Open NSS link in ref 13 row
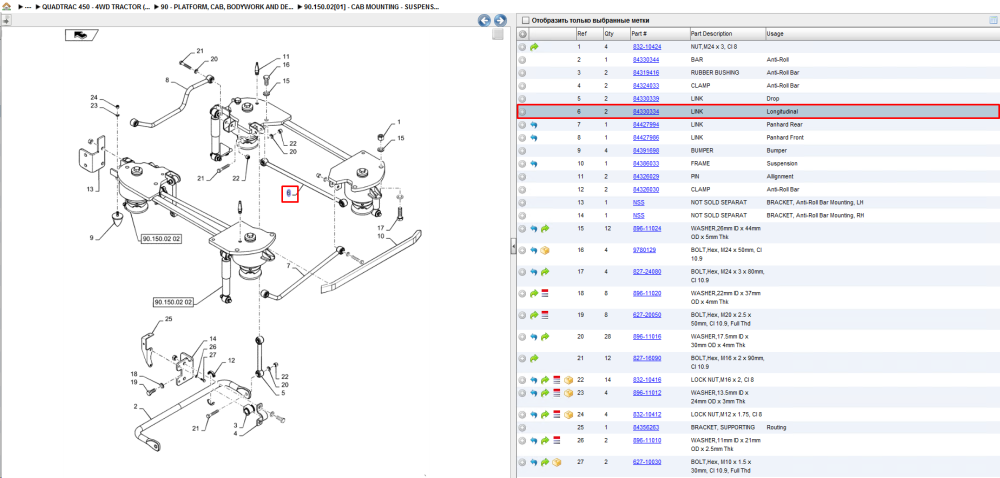The height and width of the screenshot is (478, 1000). click(x=638, y=203)
